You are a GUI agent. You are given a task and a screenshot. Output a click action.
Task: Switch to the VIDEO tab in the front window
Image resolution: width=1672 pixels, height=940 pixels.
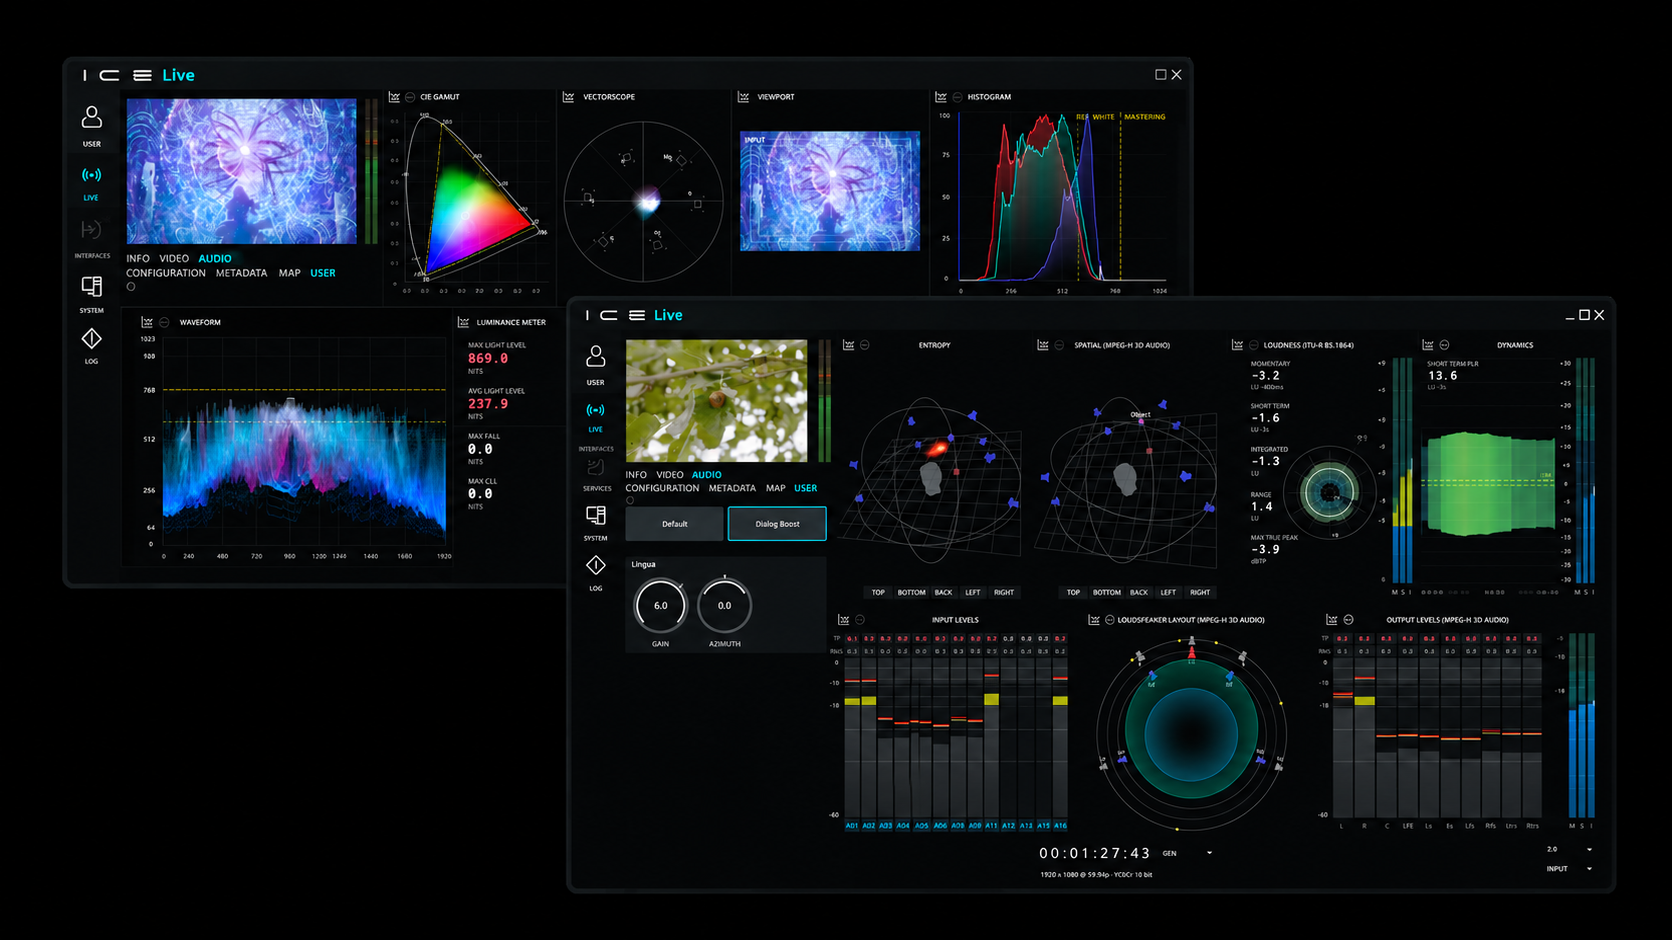tap(670, 475)
